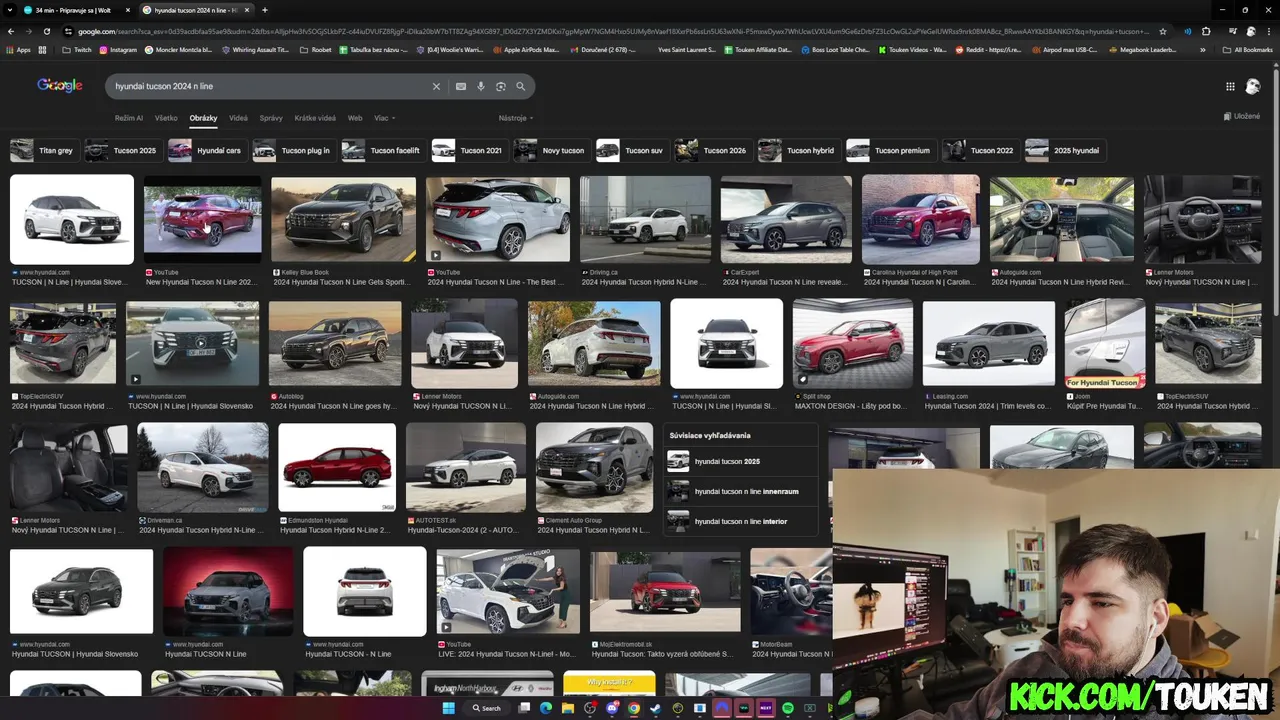
Task: Switch to the Všetko results tab
Action: click(x=166, y=118)
